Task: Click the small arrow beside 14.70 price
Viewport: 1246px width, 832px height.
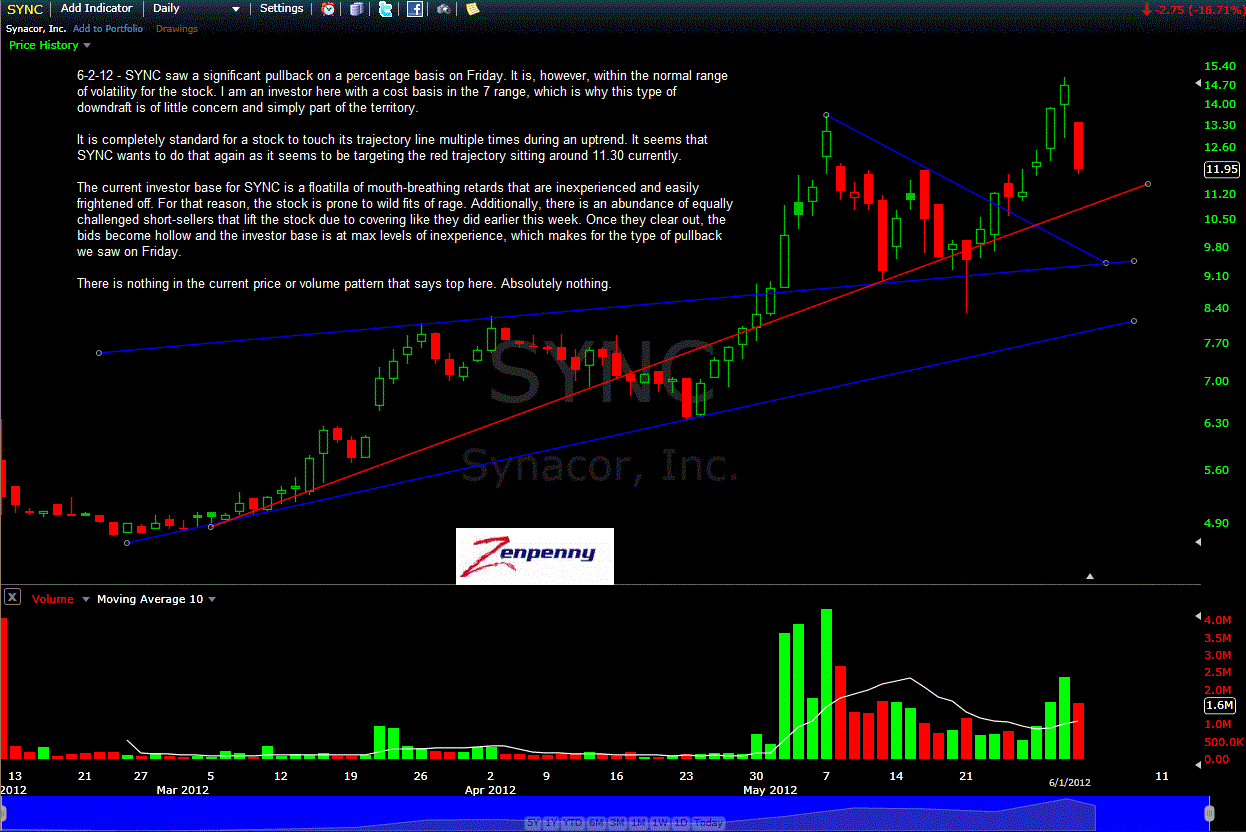Action: 1199,84
